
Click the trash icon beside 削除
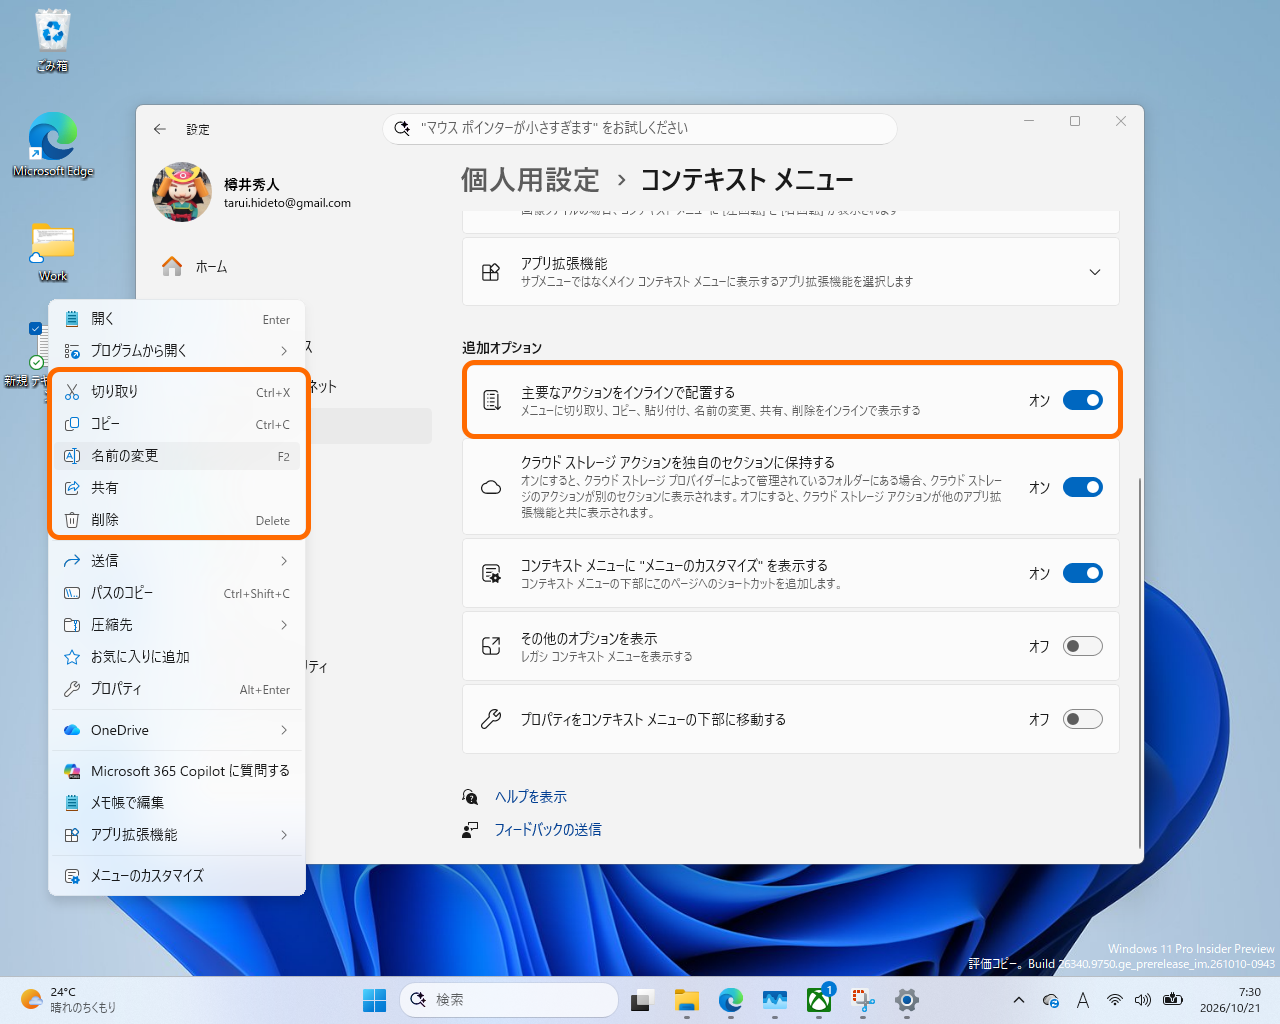point(72,520)
